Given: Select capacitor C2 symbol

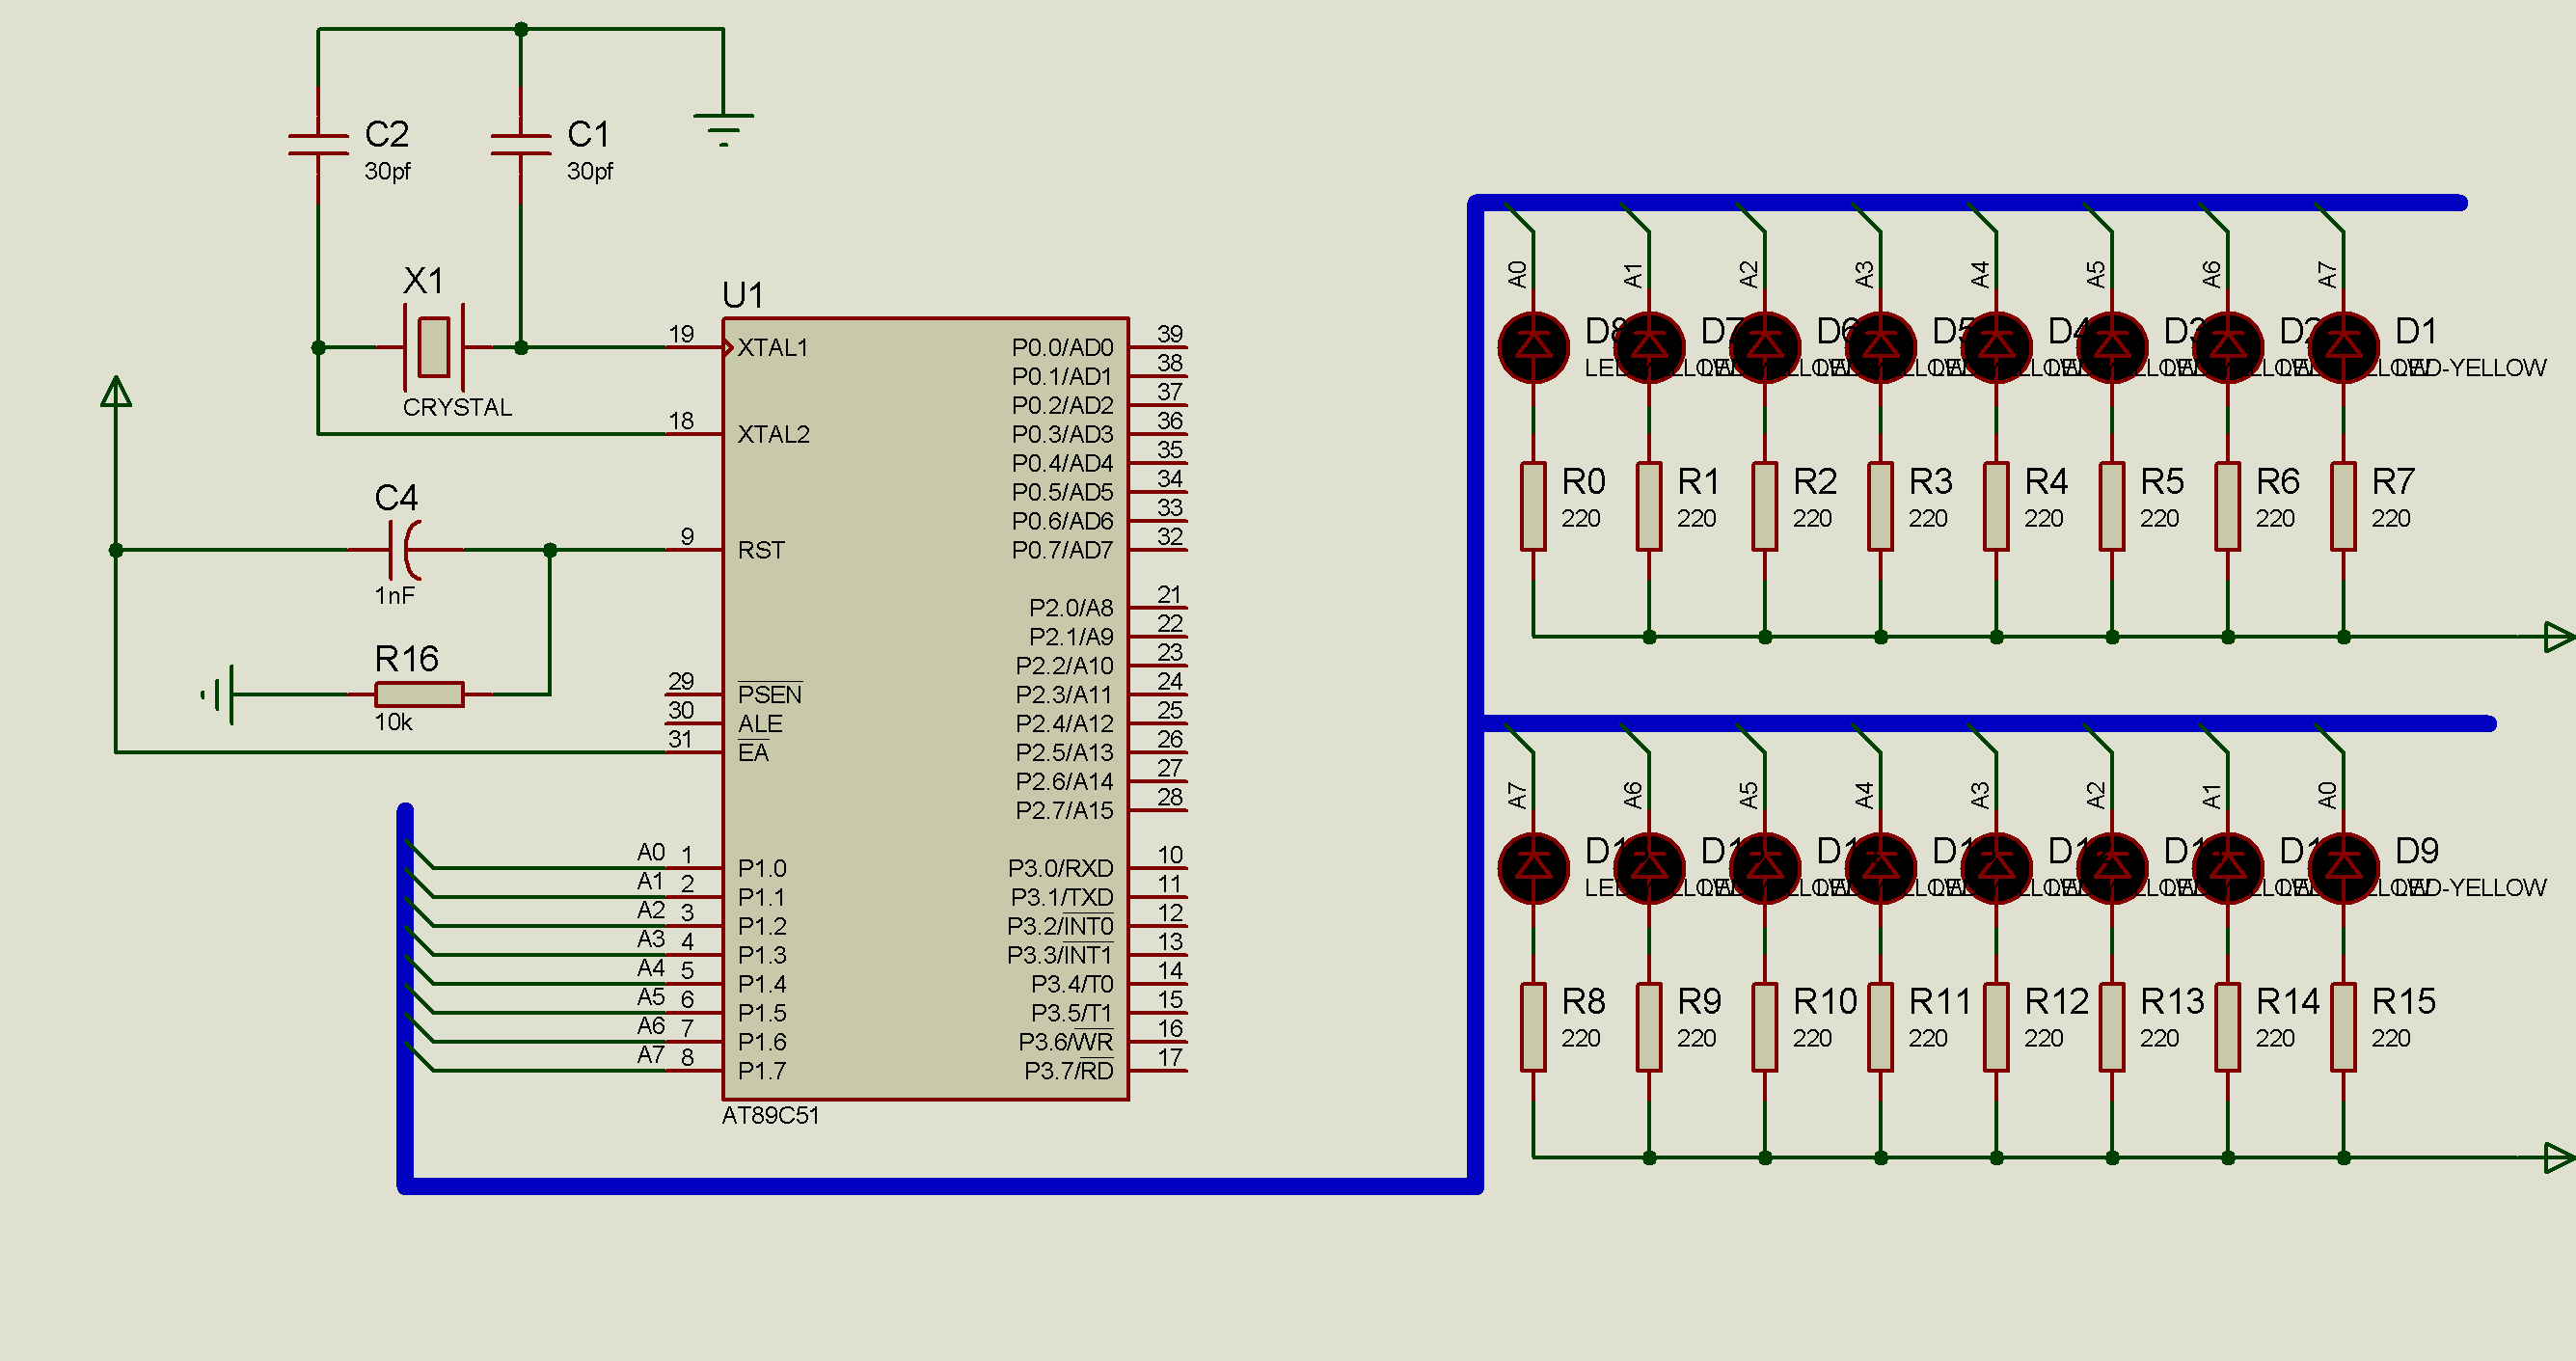Looking at the screenshot, I should coord(318,146).
